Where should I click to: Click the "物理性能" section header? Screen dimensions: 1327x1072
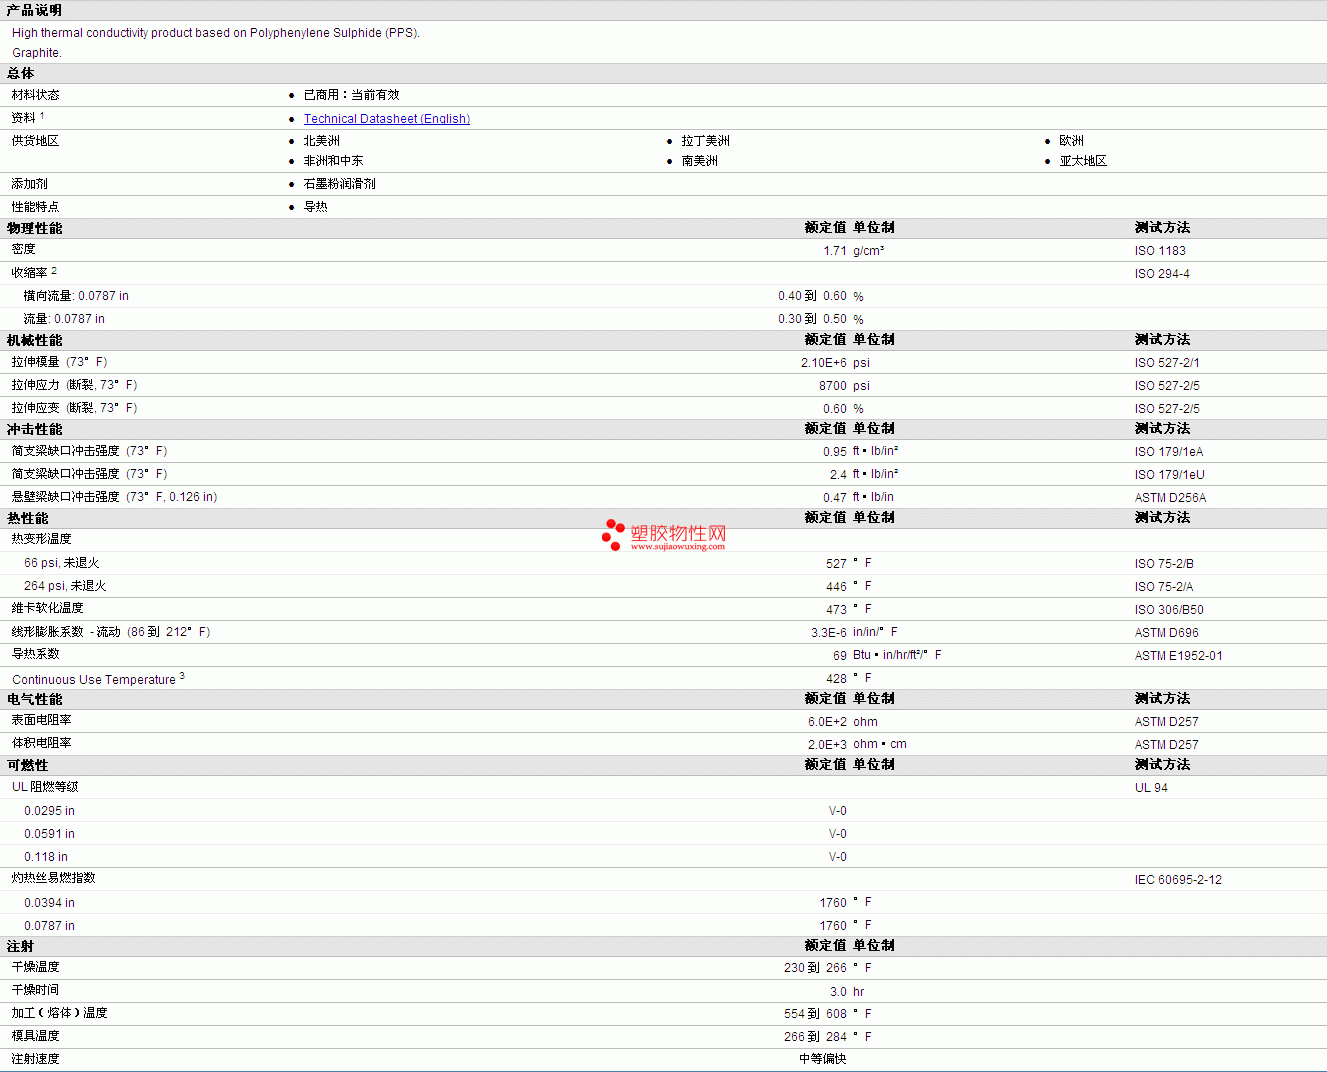pos(34,228)
